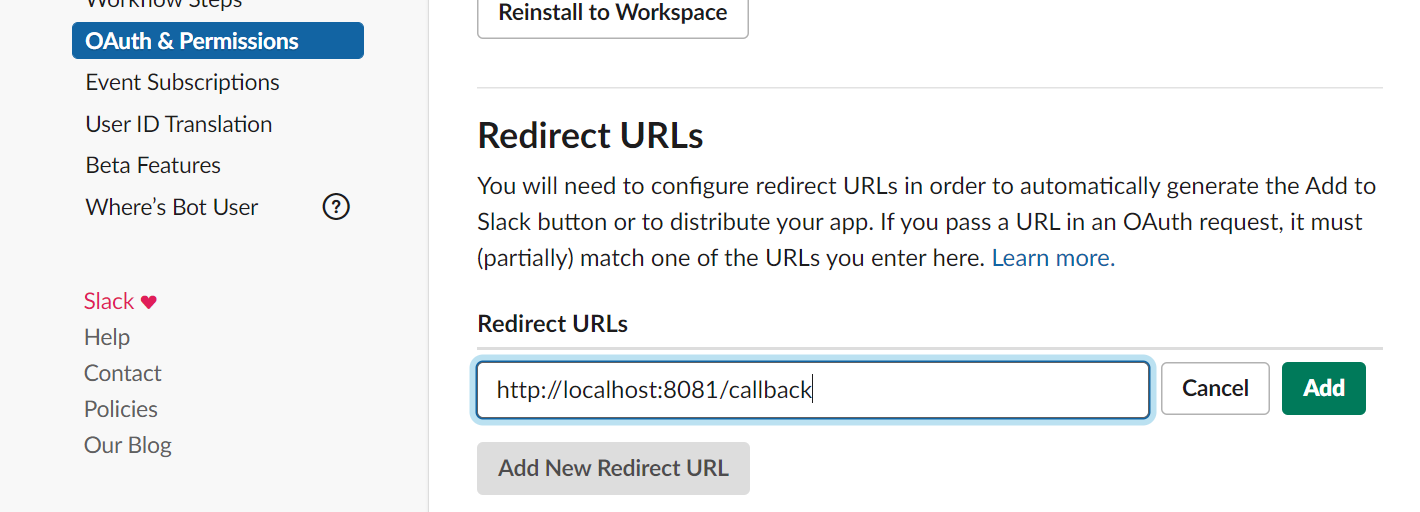Go to Event Subscriptions in the sidebar
This screenshot has width=1420, height=512.
(182, 82)
